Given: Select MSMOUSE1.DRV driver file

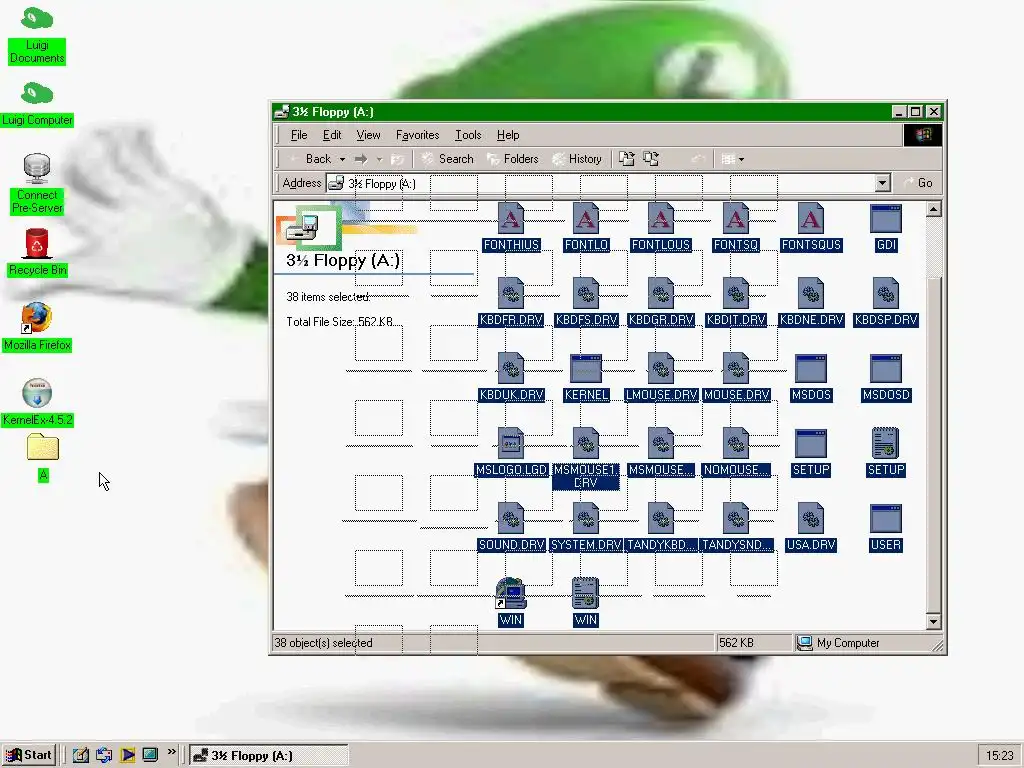Looking at the screenshot, I should (x=586, y=457).
